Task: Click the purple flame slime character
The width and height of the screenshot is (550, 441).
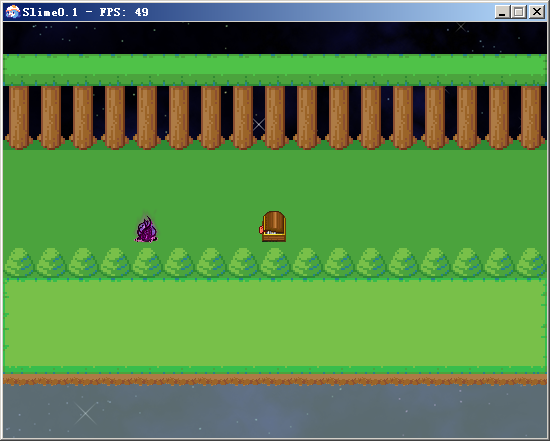Action: tap(147, 229)
